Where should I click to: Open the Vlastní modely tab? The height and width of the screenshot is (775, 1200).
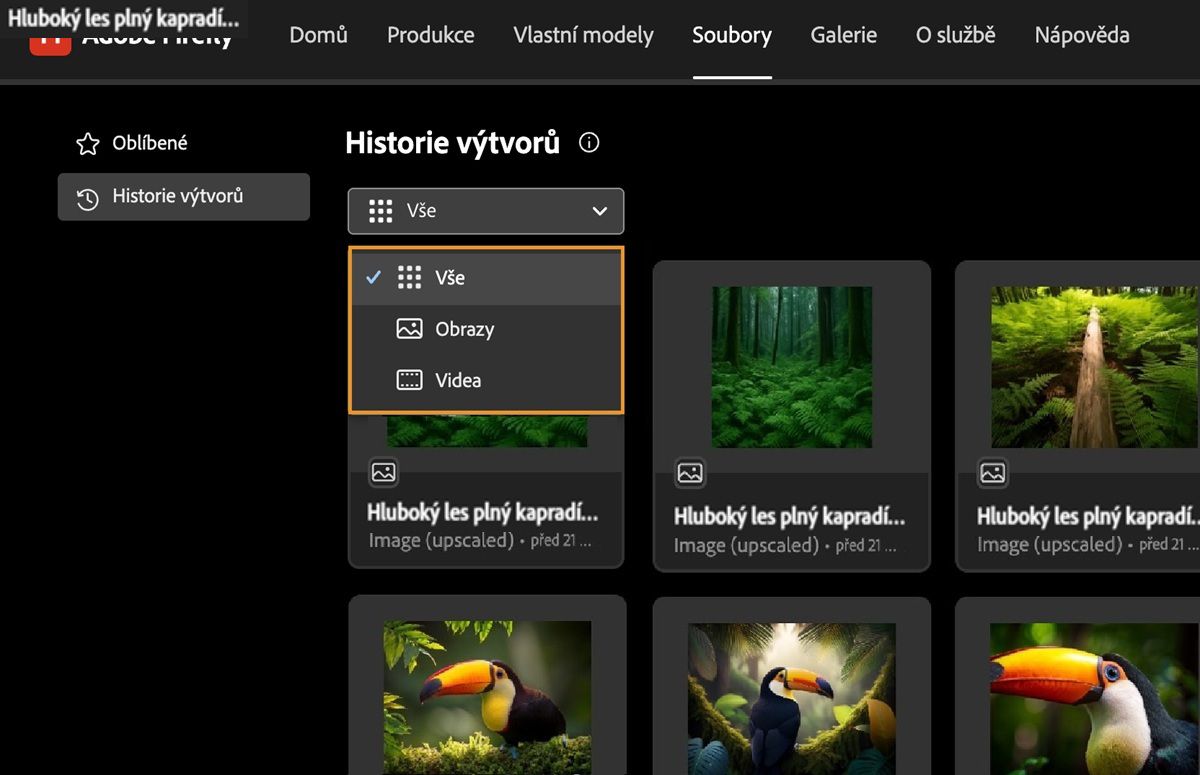click(x=583, y=35)
